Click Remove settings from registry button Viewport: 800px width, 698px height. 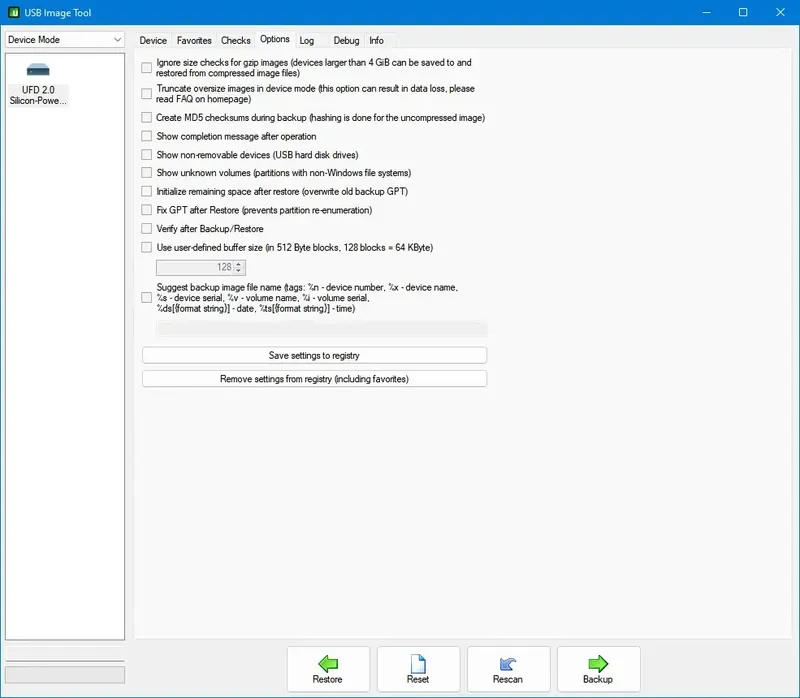coord(314,379)
